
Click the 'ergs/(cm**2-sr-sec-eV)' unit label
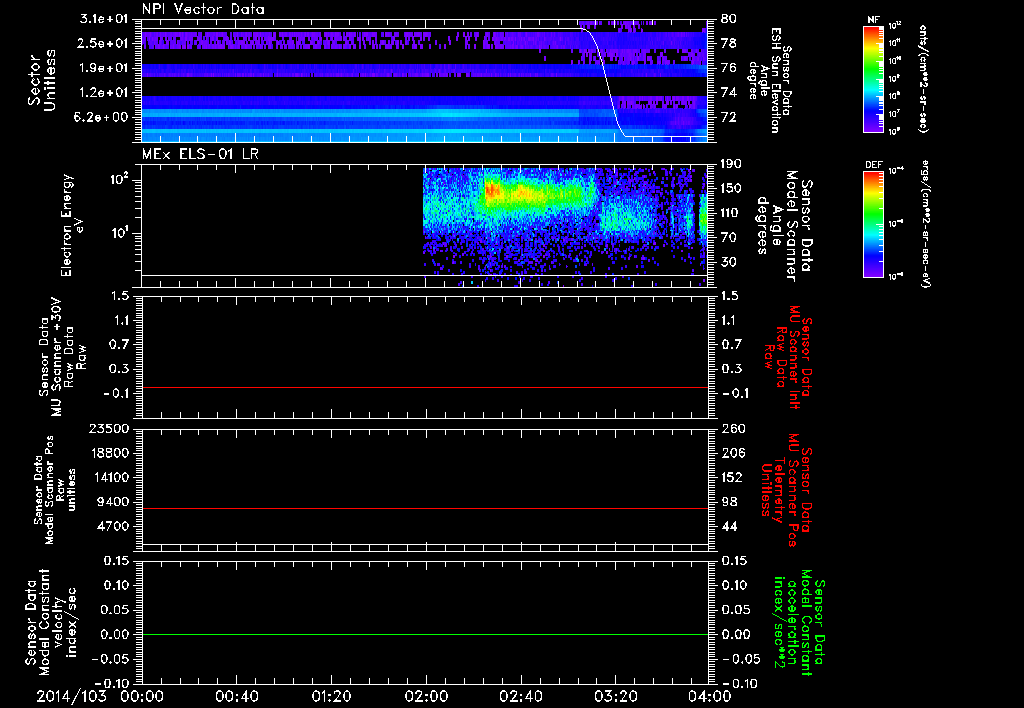point(925,224)
